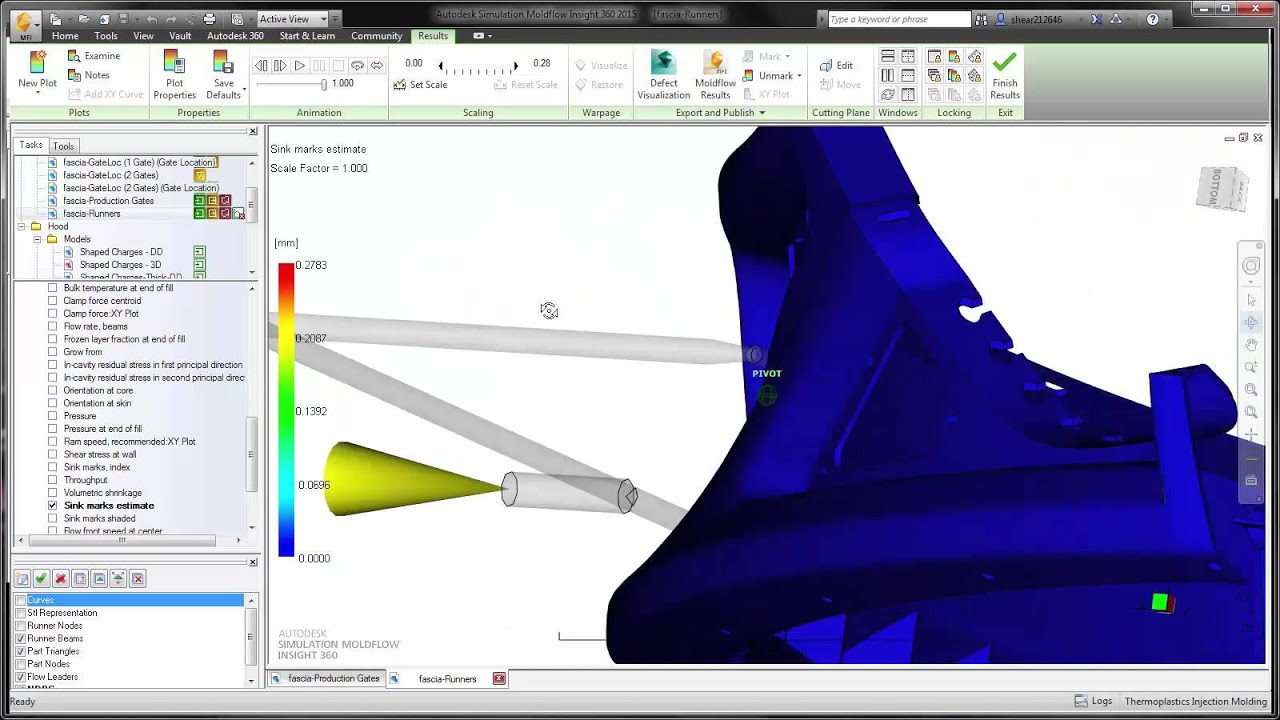Open Logs in status bar

[1093, 702]
